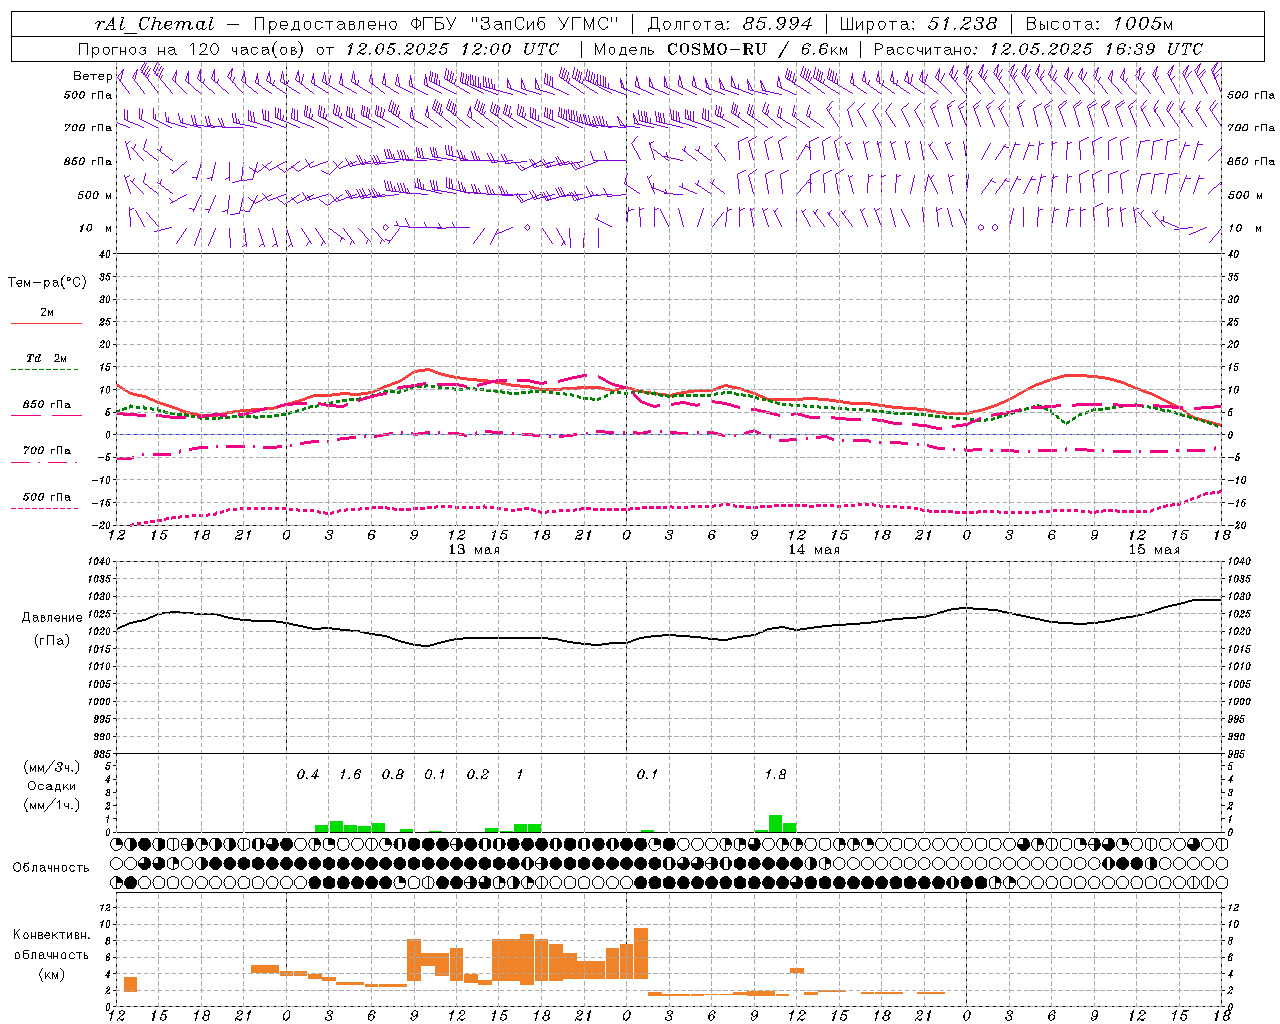Select the elevation text Высота: 1005м
The height and width of the screenshot is (1024, 1280).
click(1099, 24)
